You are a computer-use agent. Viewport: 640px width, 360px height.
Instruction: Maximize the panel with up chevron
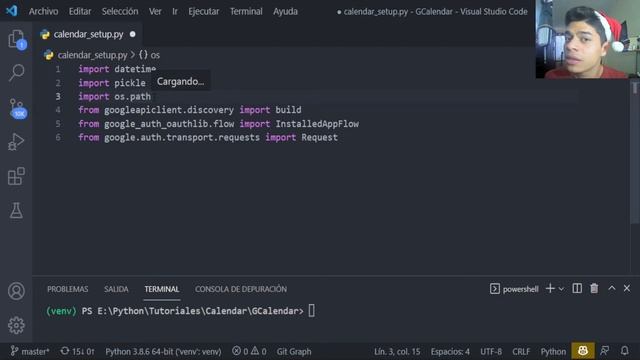click(x=611, y=288)
